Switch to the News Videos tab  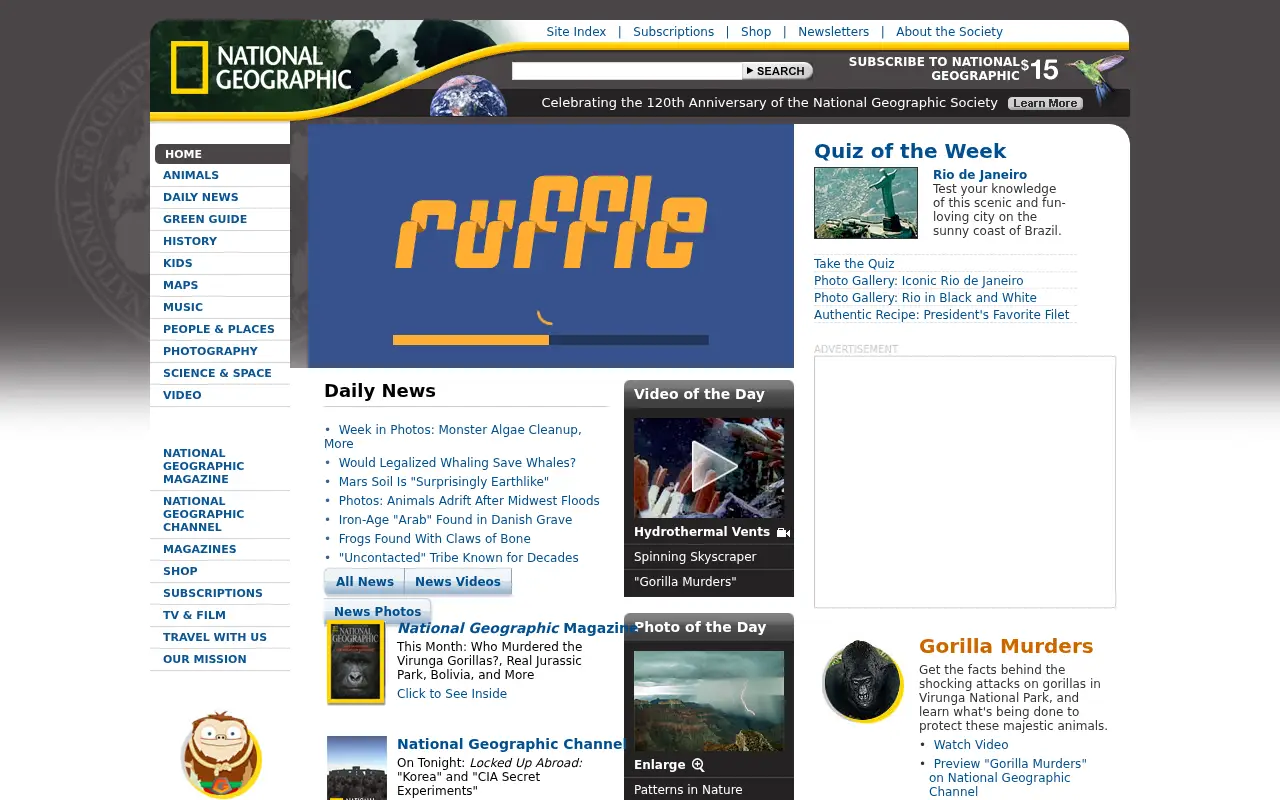click(458, 582)
